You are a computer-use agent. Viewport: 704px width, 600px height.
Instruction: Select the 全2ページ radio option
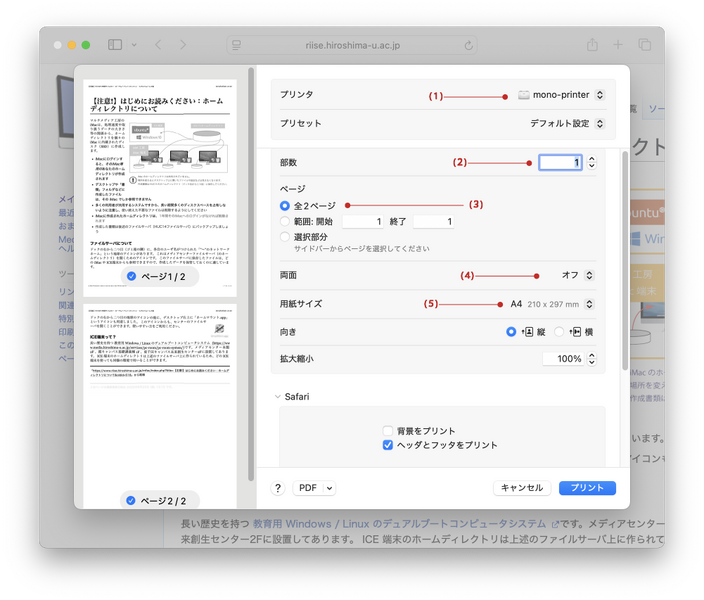(x=286, y=204)
